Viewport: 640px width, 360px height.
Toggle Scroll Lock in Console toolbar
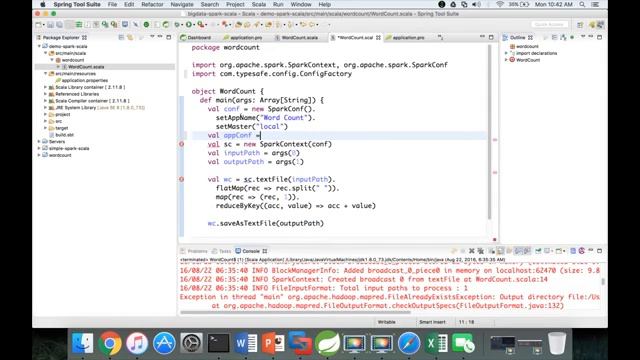pos(501,251)
